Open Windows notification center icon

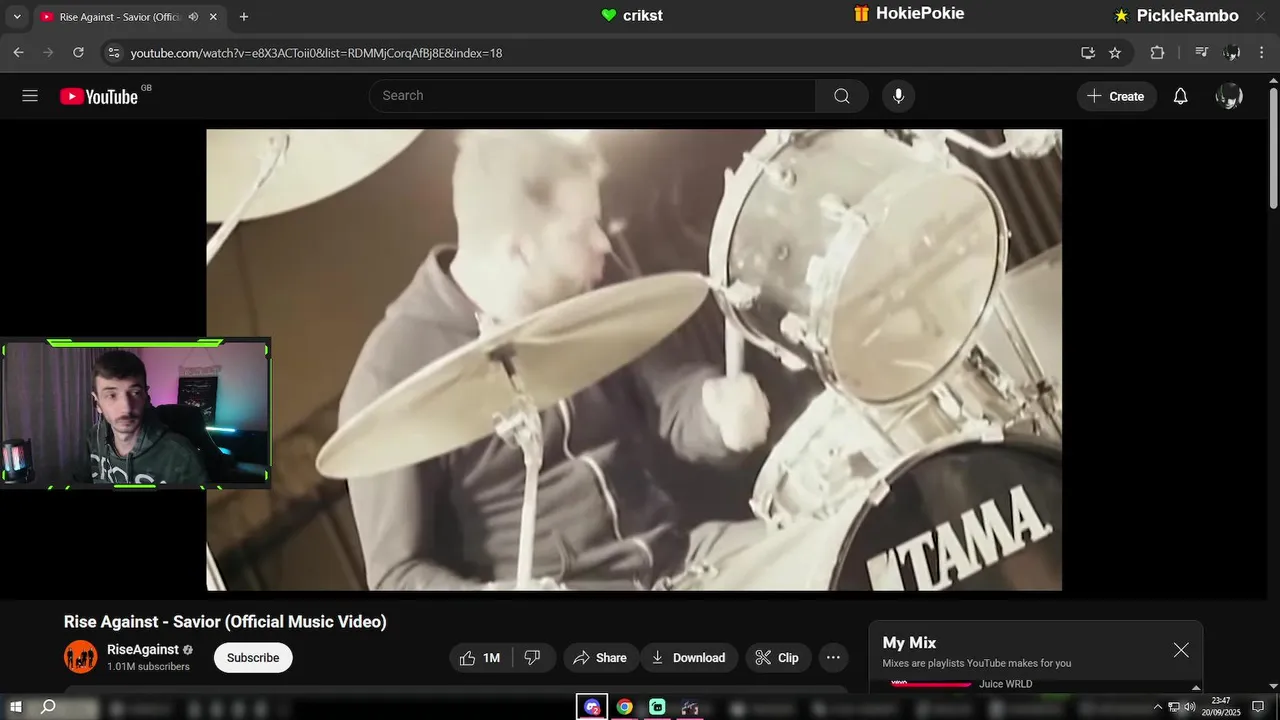coord(1258,707)
